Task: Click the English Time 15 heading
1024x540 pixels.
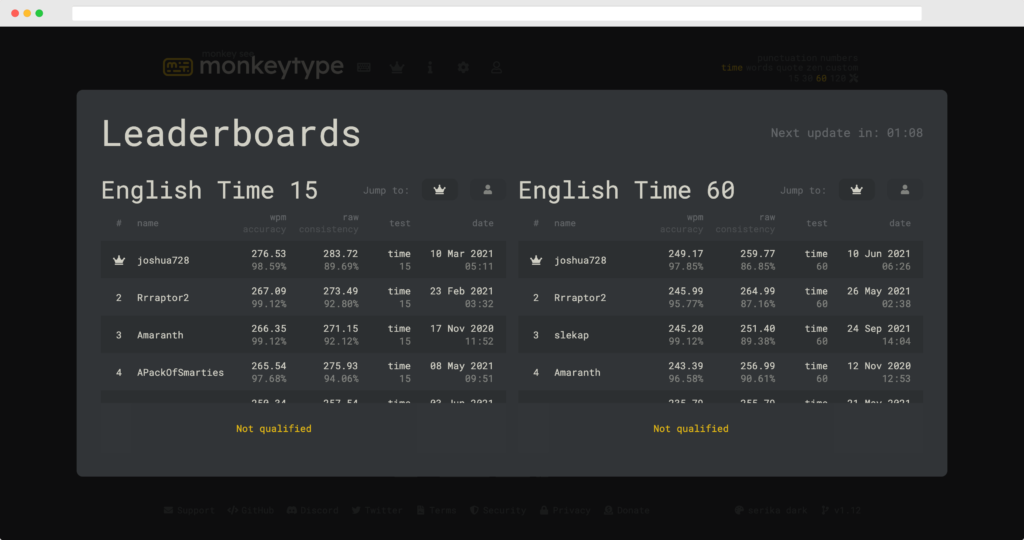Action: (210, 190)
